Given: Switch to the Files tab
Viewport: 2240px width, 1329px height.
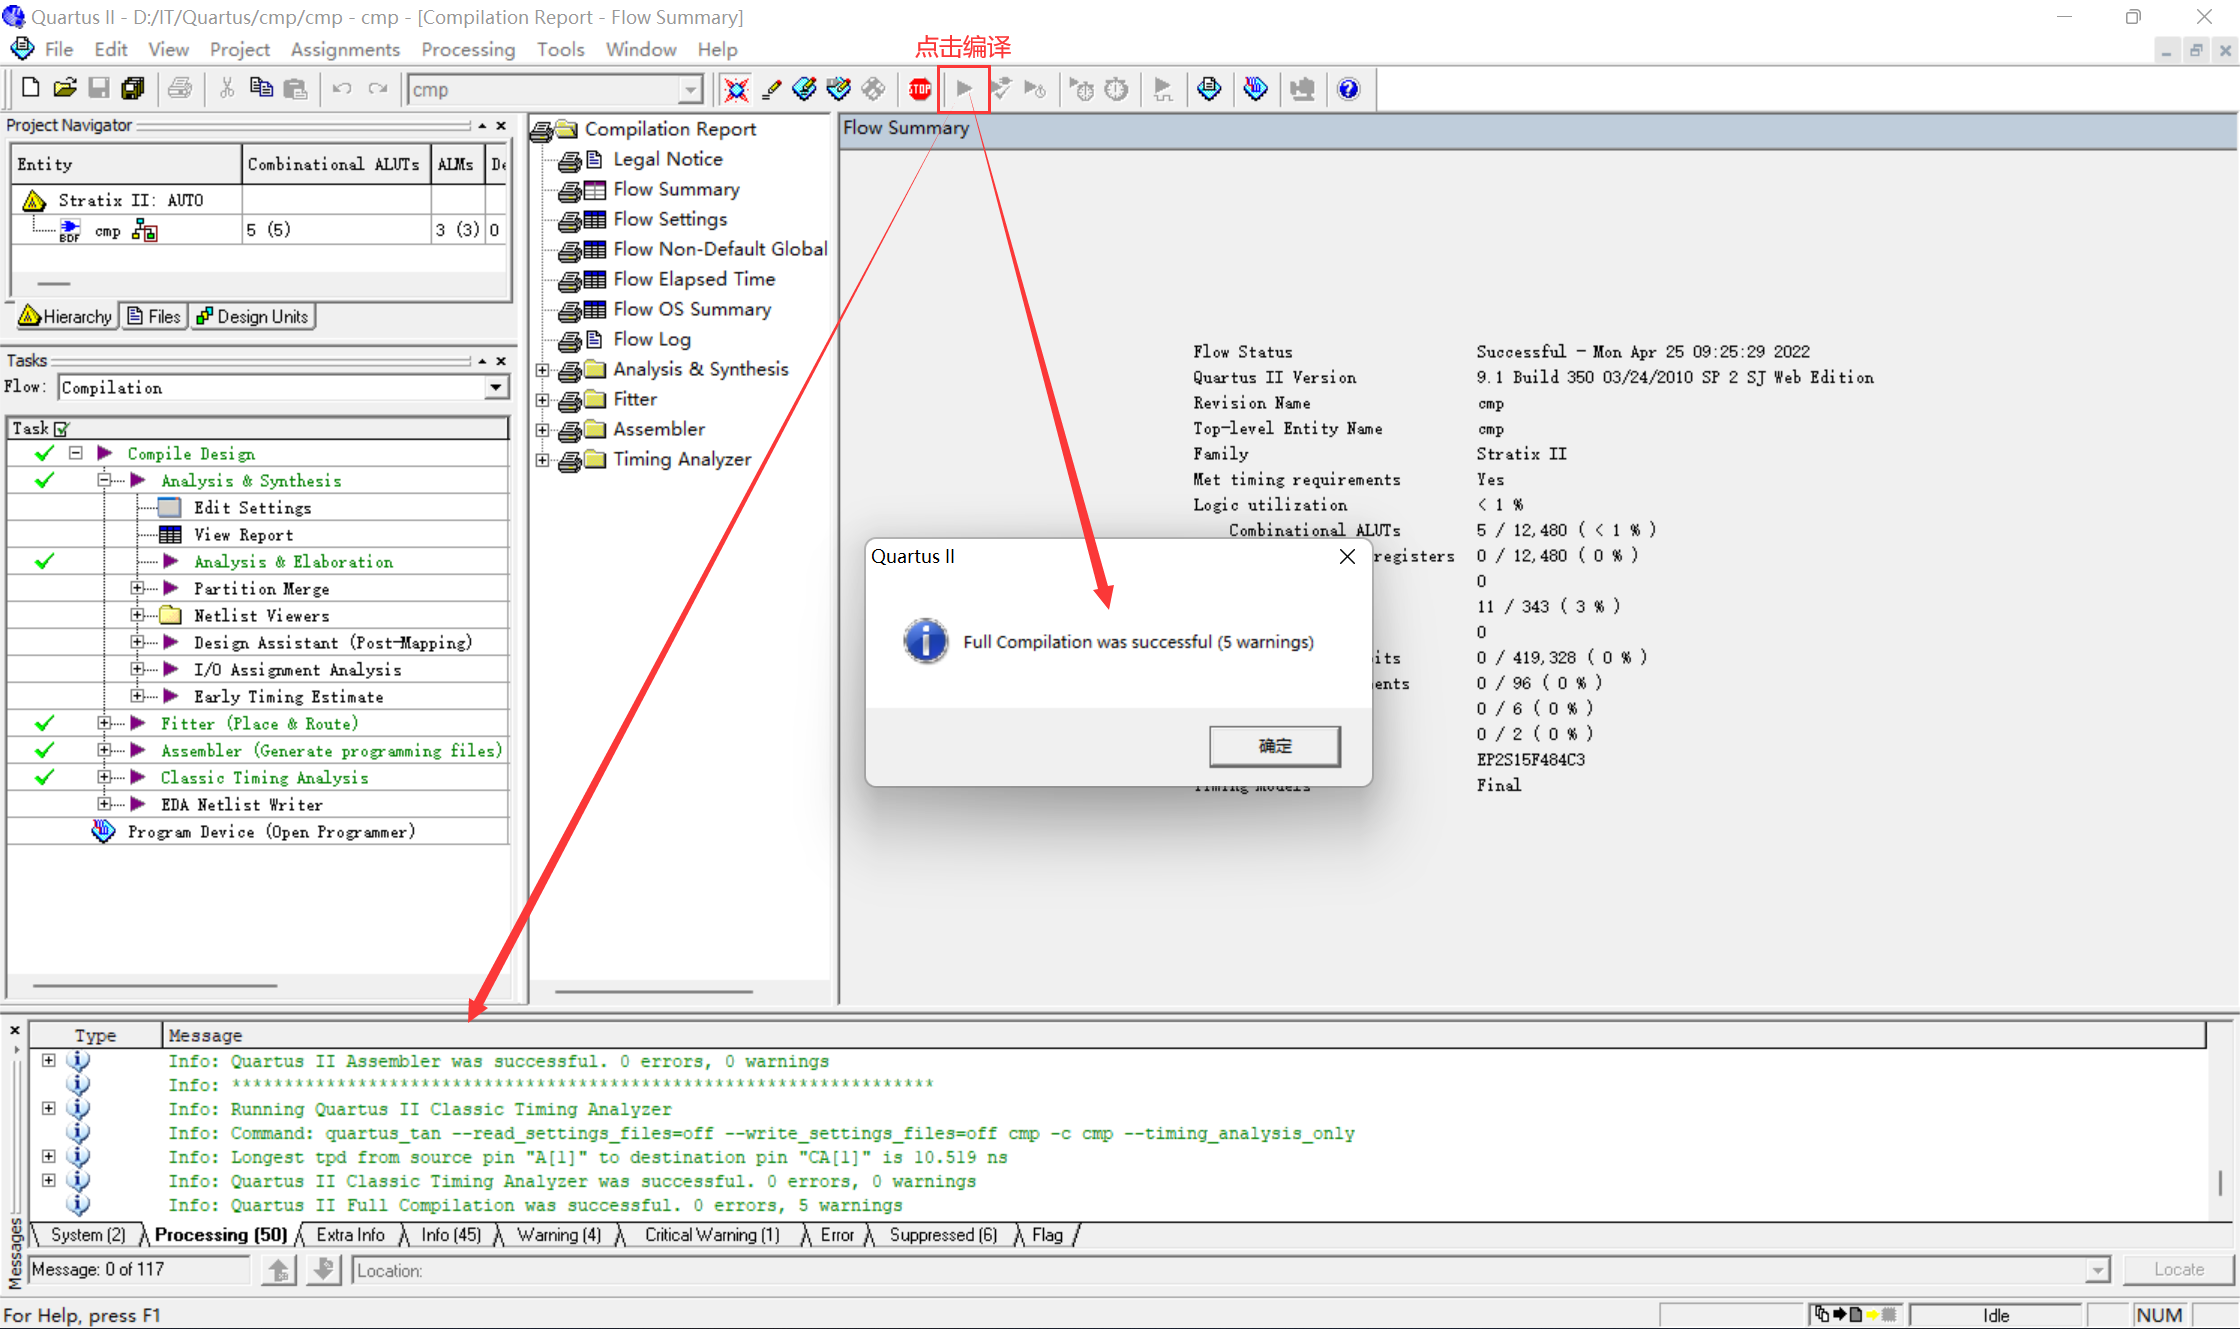Looking at the screenshot, I should point(155,317).
